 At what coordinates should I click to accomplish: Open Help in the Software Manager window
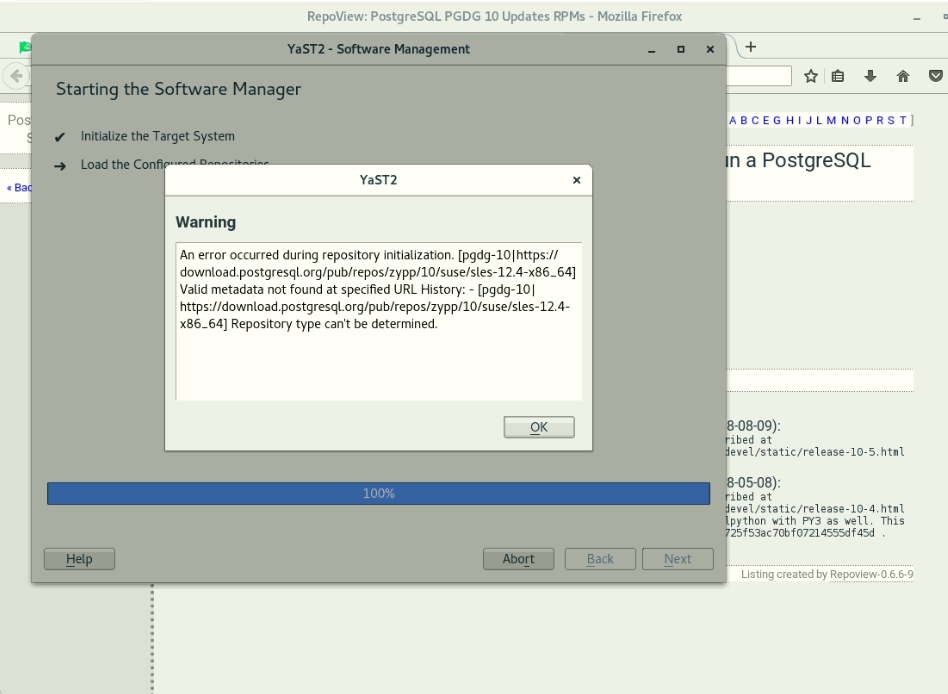79,559
